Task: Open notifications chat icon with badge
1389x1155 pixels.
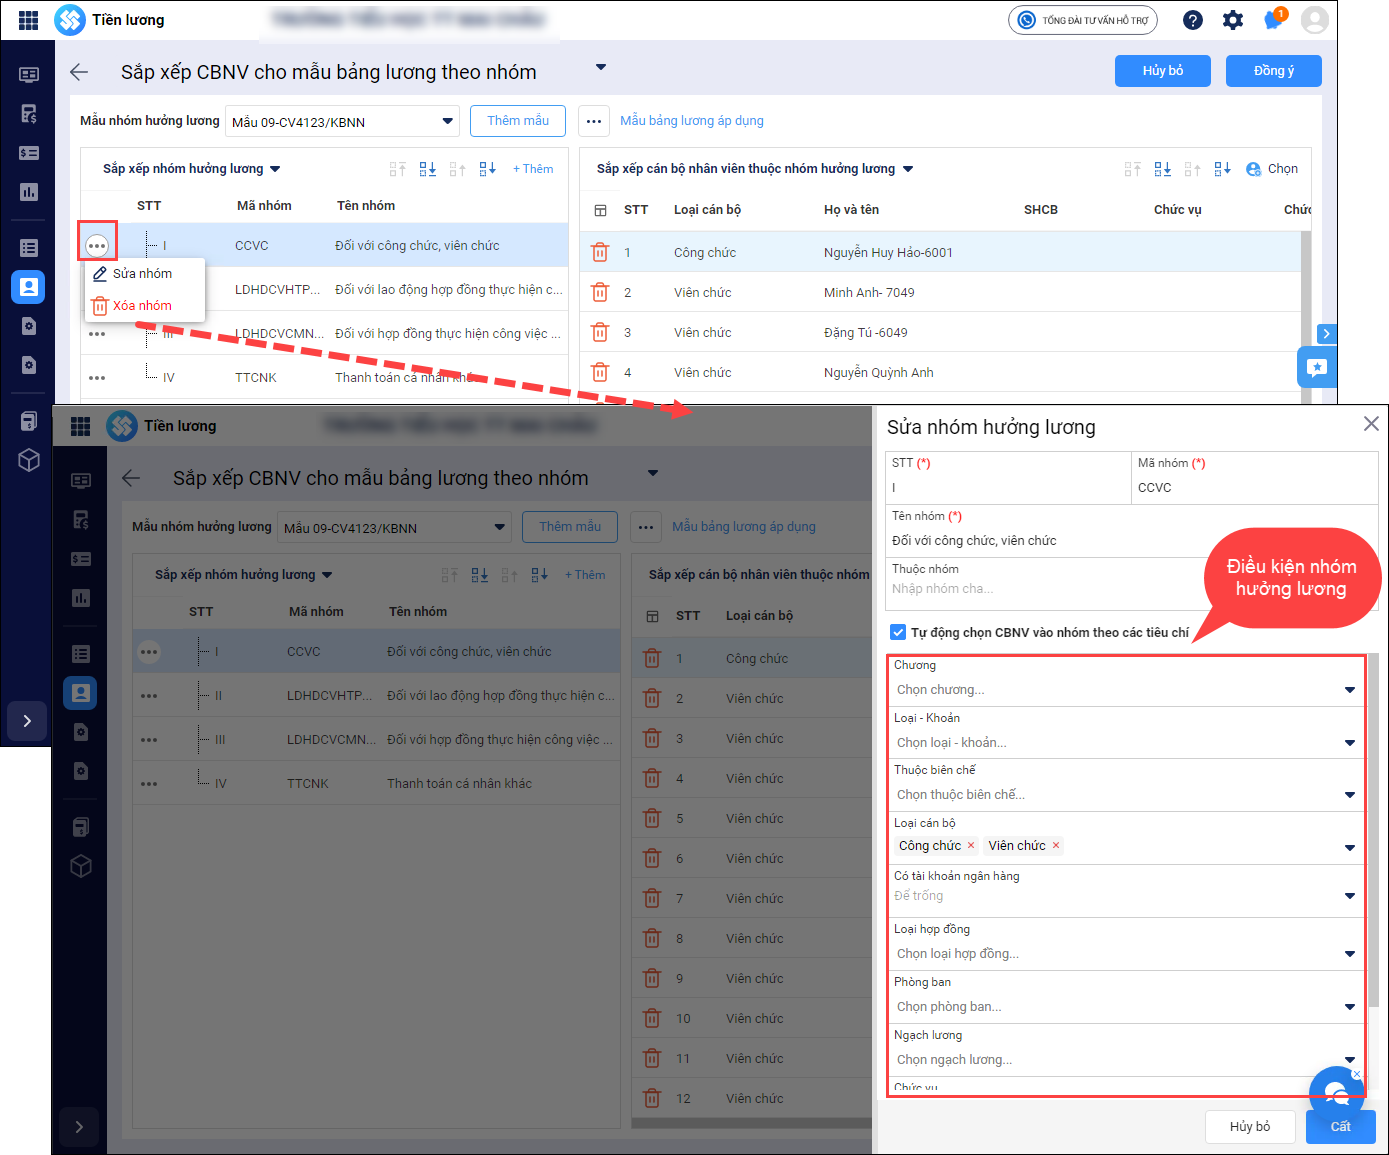Action: tap(1274, 19)
